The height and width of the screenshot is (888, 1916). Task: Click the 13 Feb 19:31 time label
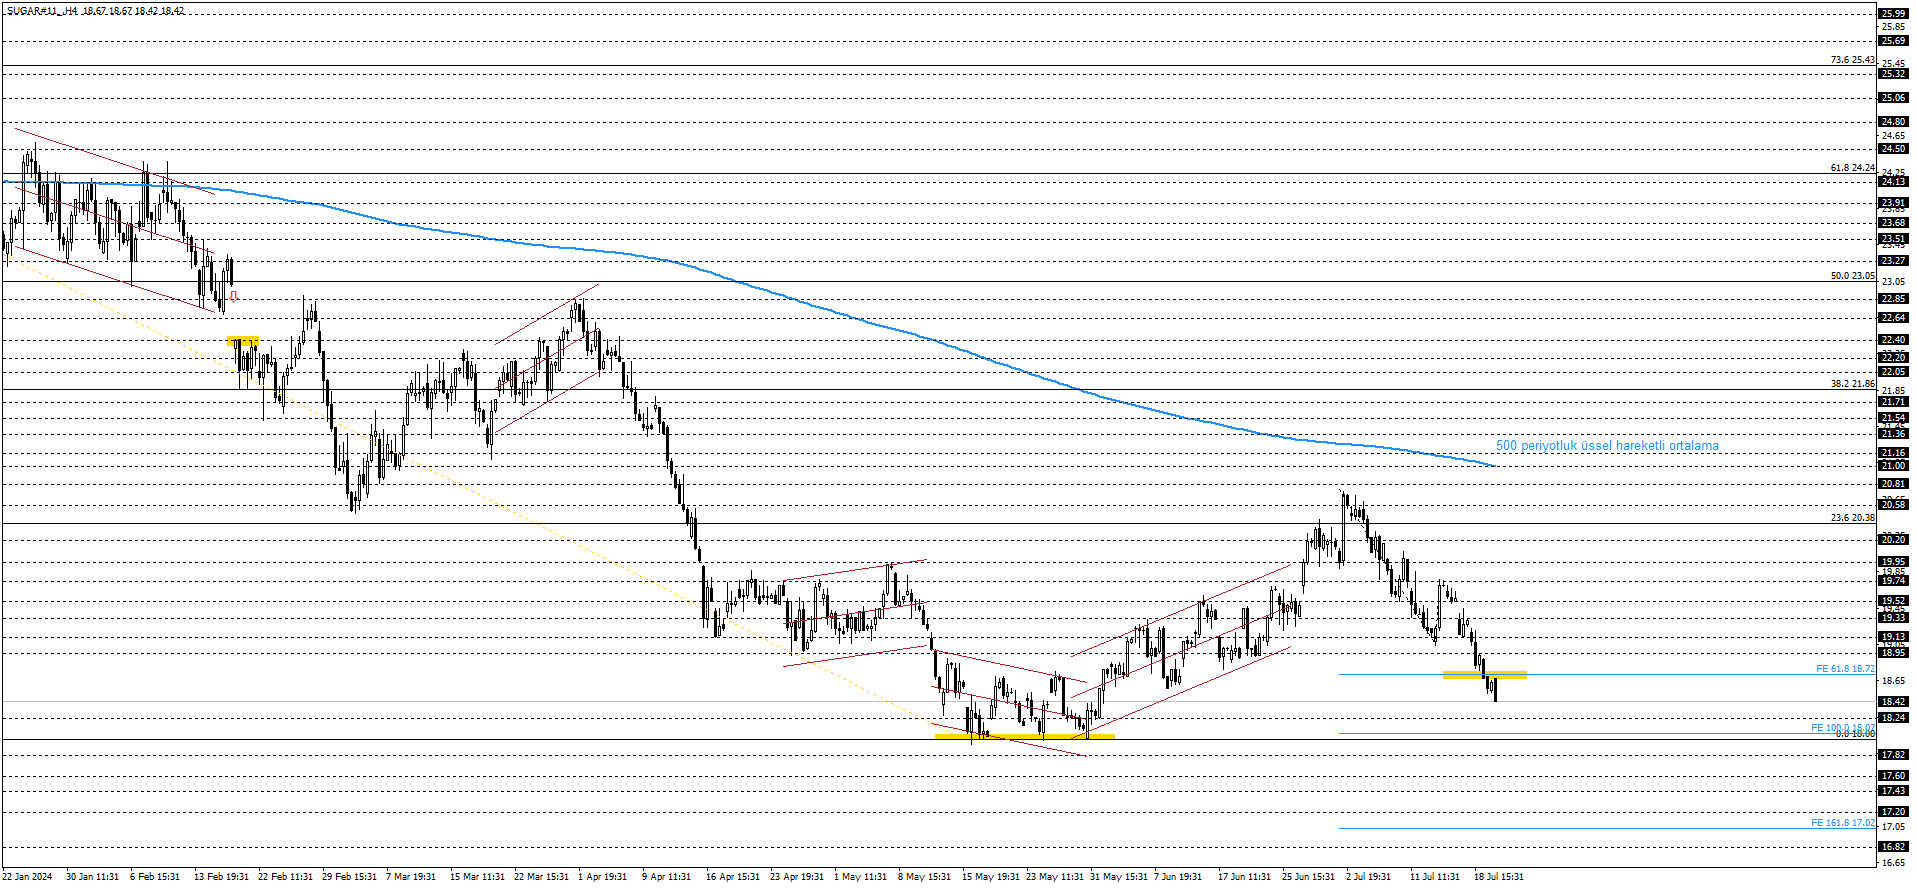click(221, 877)
